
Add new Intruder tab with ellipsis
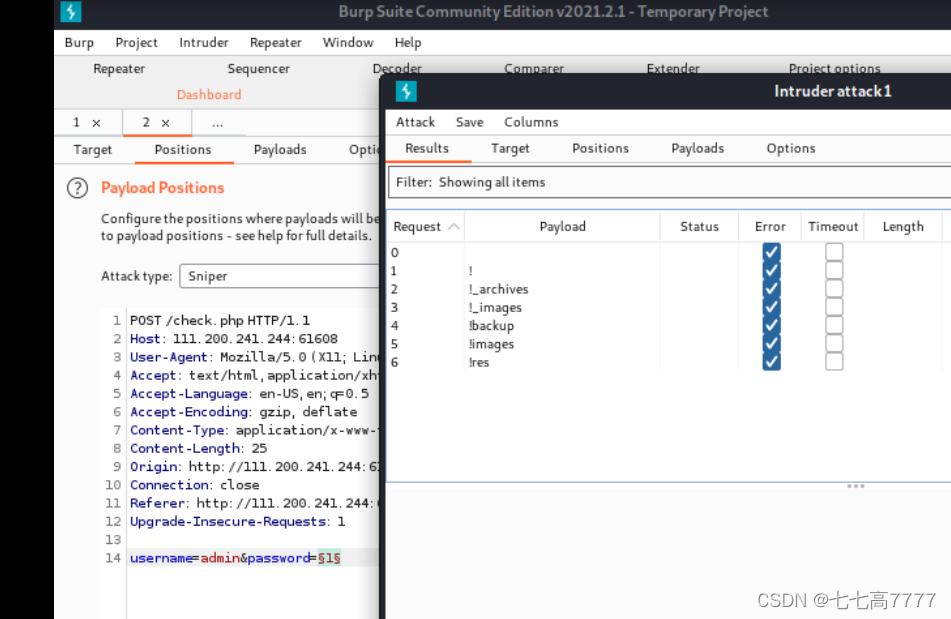pyautogui.click(x=218, y=123)
